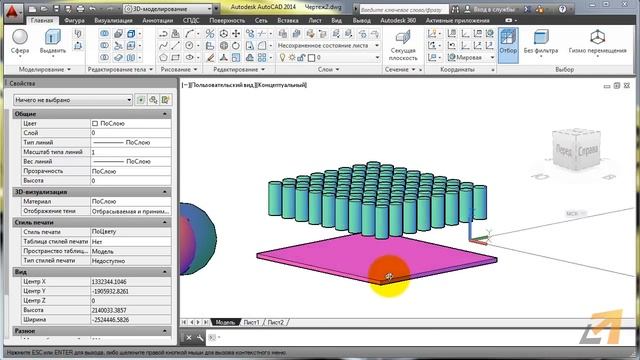Screen dimensions: 640x360
Task: Select the Сфера (sphere) modeling tool
Action: click(20, 42)
